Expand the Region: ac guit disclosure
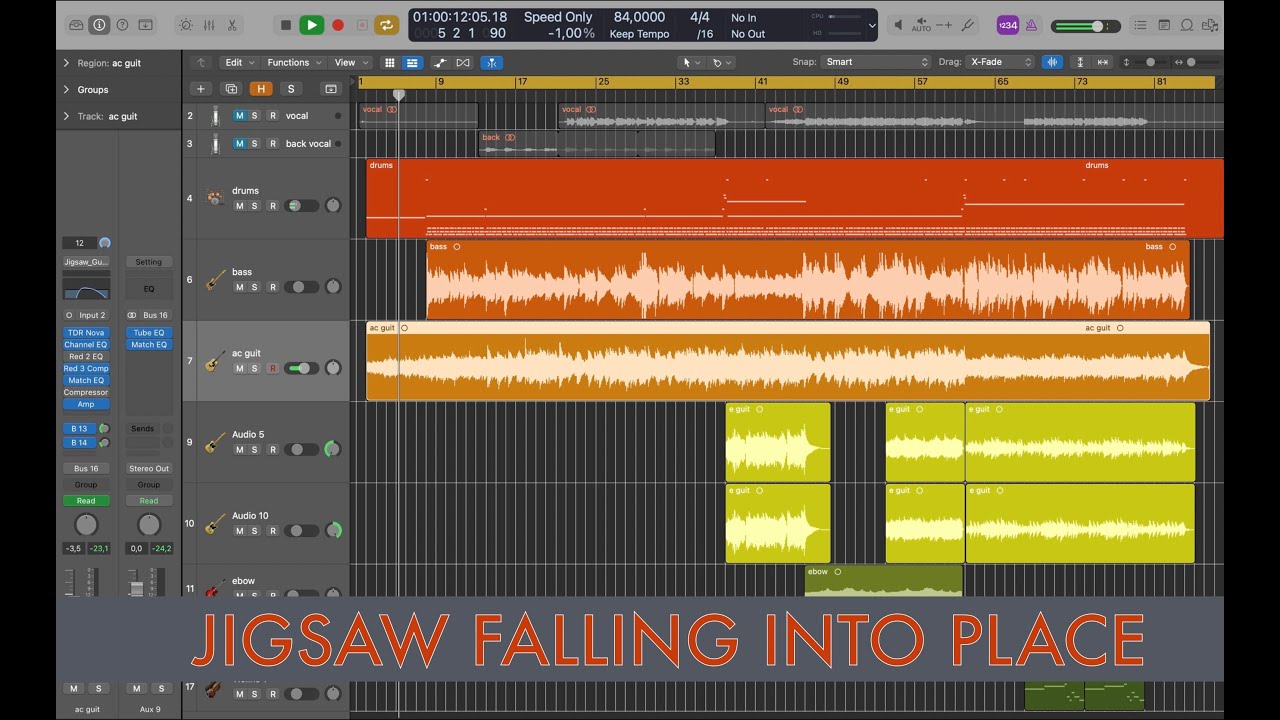Screen dimensions: 1280x720 click(66, 63)
